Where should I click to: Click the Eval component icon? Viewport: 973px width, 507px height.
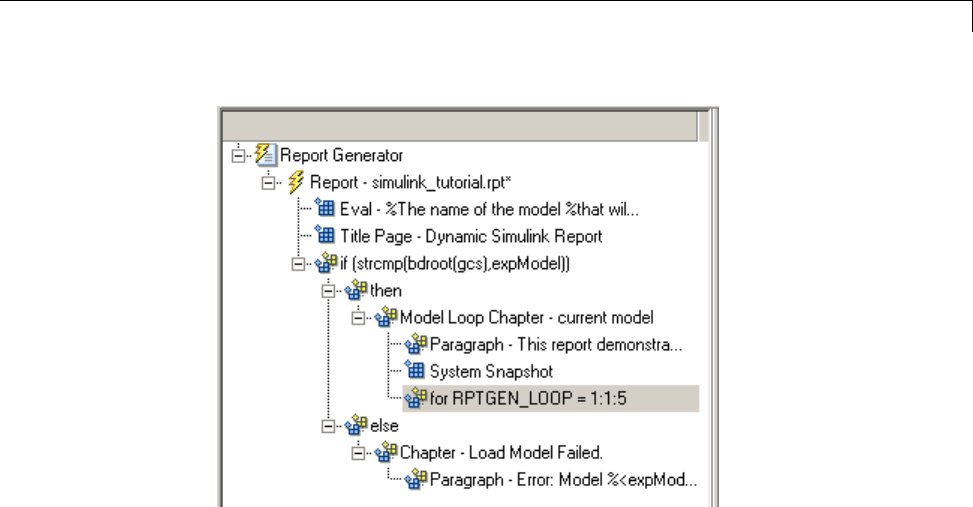click(325, 209)
